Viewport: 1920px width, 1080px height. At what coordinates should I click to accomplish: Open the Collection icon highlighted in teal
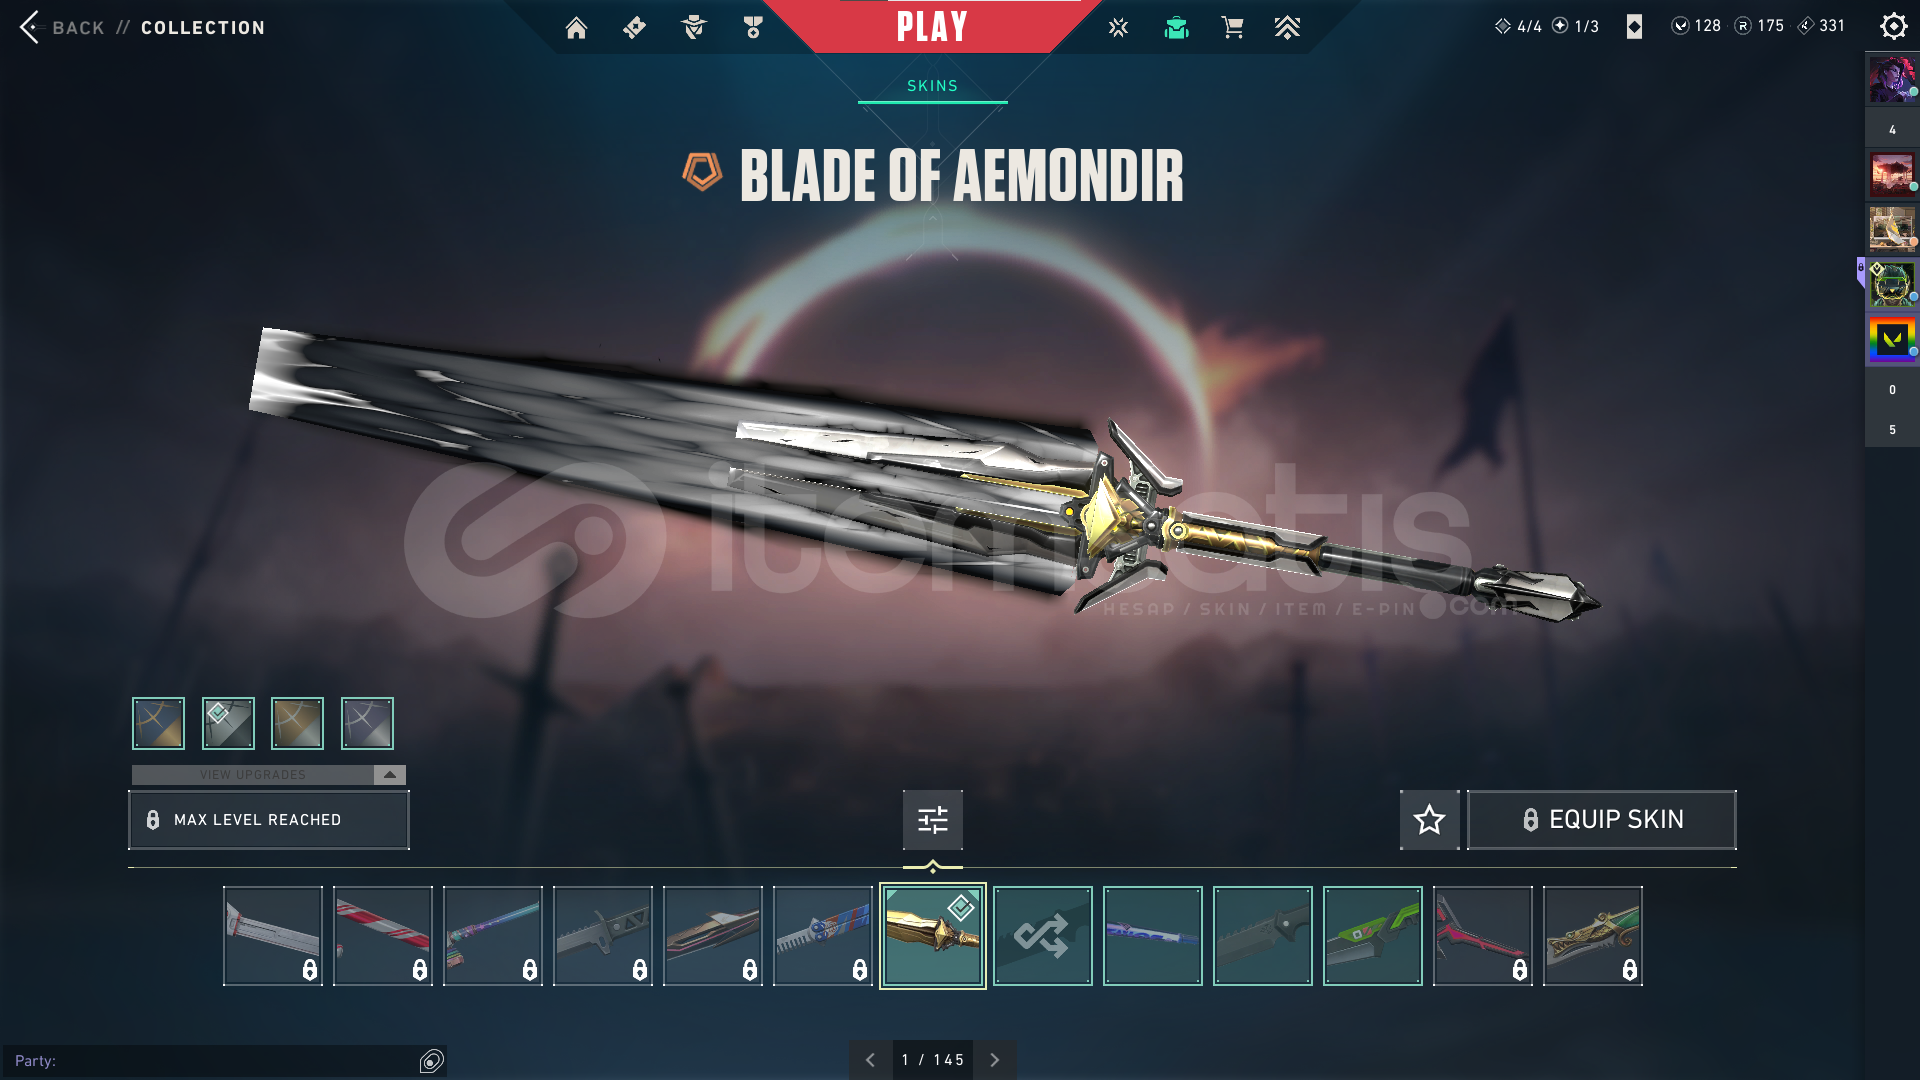(x=1176, y=28)
